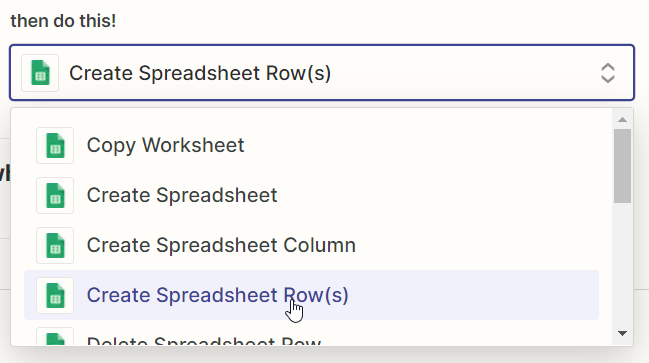Click the Sheets icon beside Delete Spreadsheet Row
The width and height of the screenshot is (649, 363).
tap(55, 337)
